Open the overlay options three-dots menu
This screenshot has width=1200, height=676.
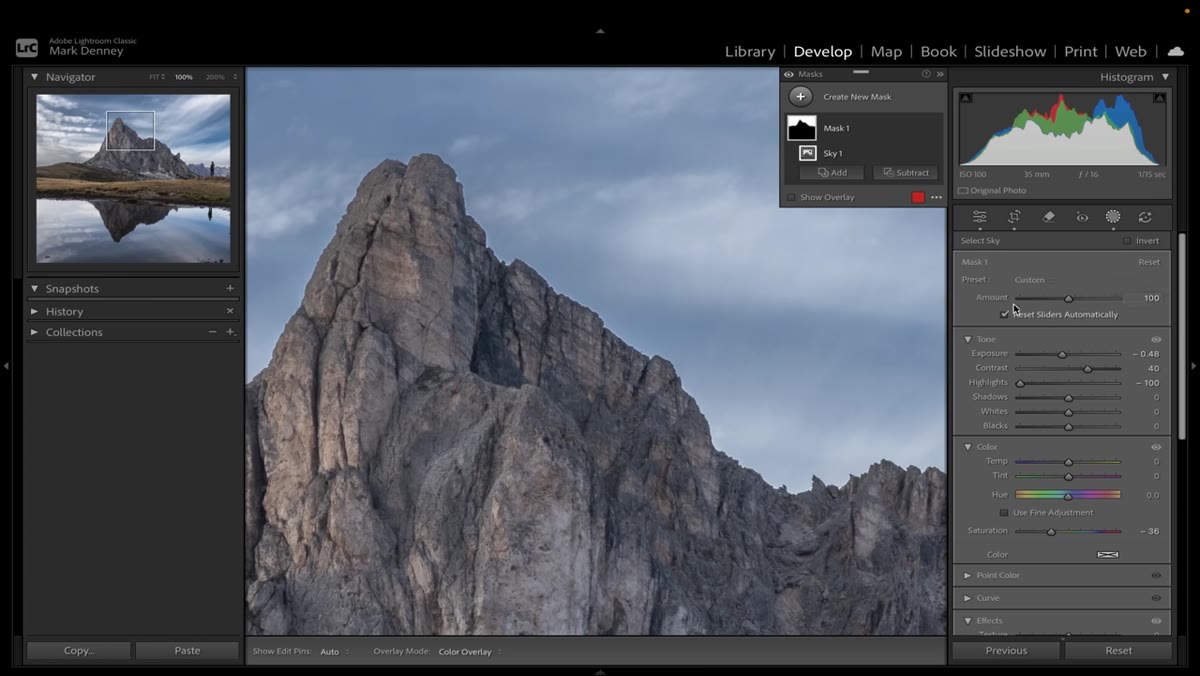click(x=937, y=197)
